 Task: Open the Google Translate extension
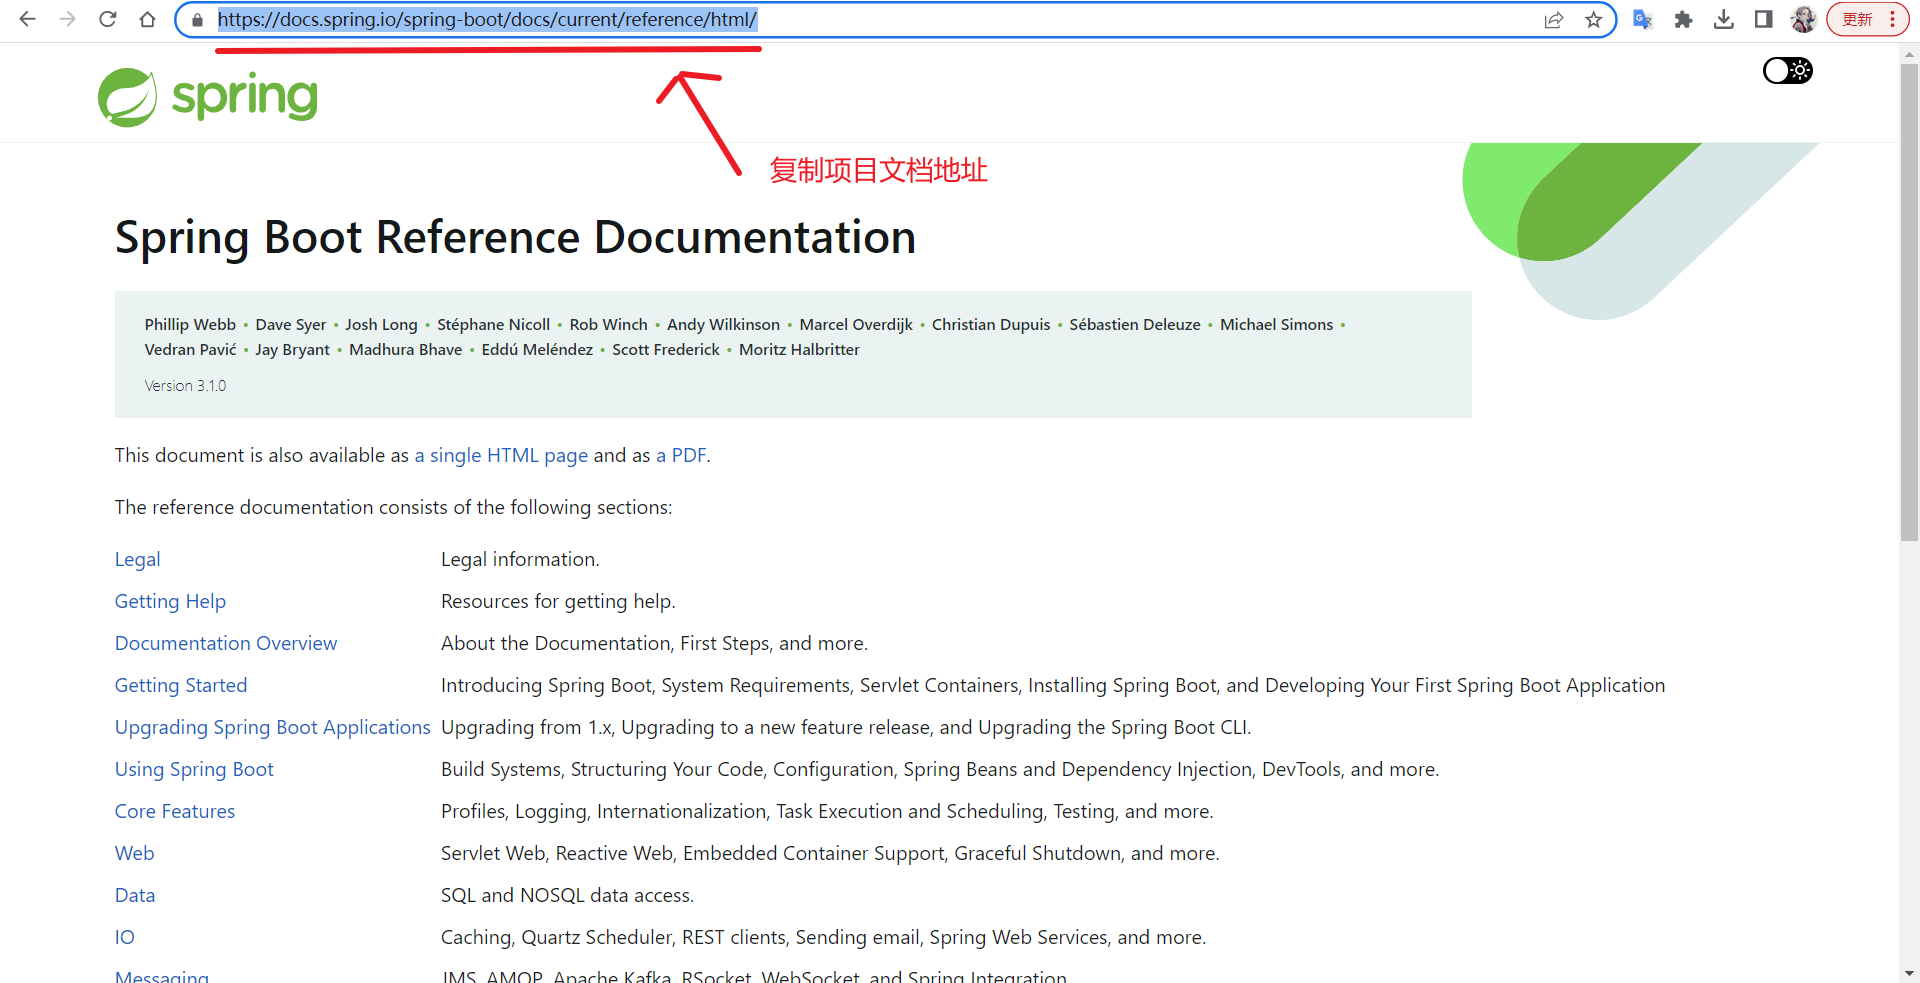pos(1642,19)
